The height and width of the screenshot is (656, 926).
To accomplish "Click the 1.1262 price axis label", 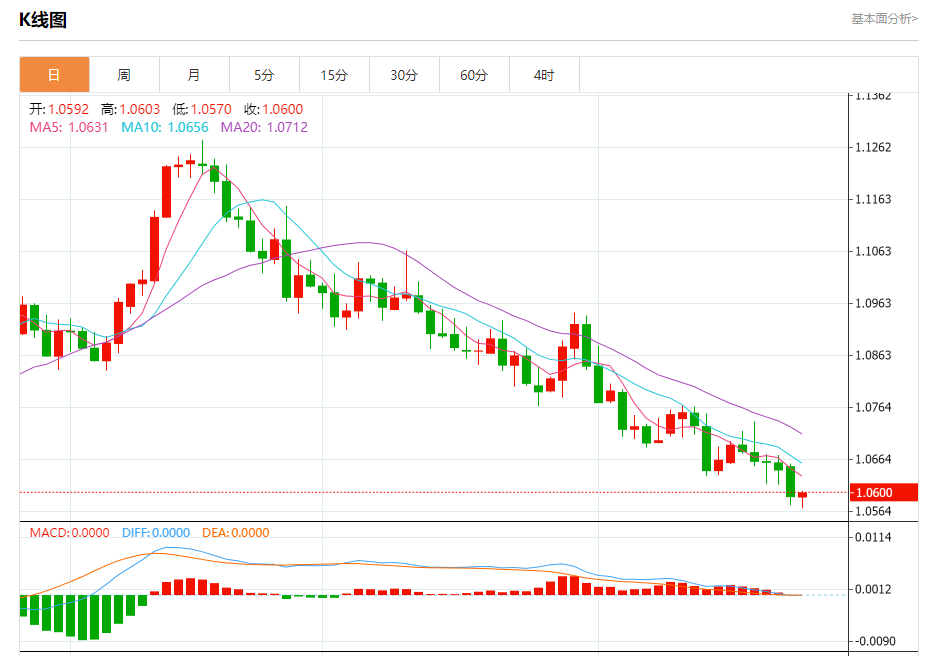I will 873,147.
